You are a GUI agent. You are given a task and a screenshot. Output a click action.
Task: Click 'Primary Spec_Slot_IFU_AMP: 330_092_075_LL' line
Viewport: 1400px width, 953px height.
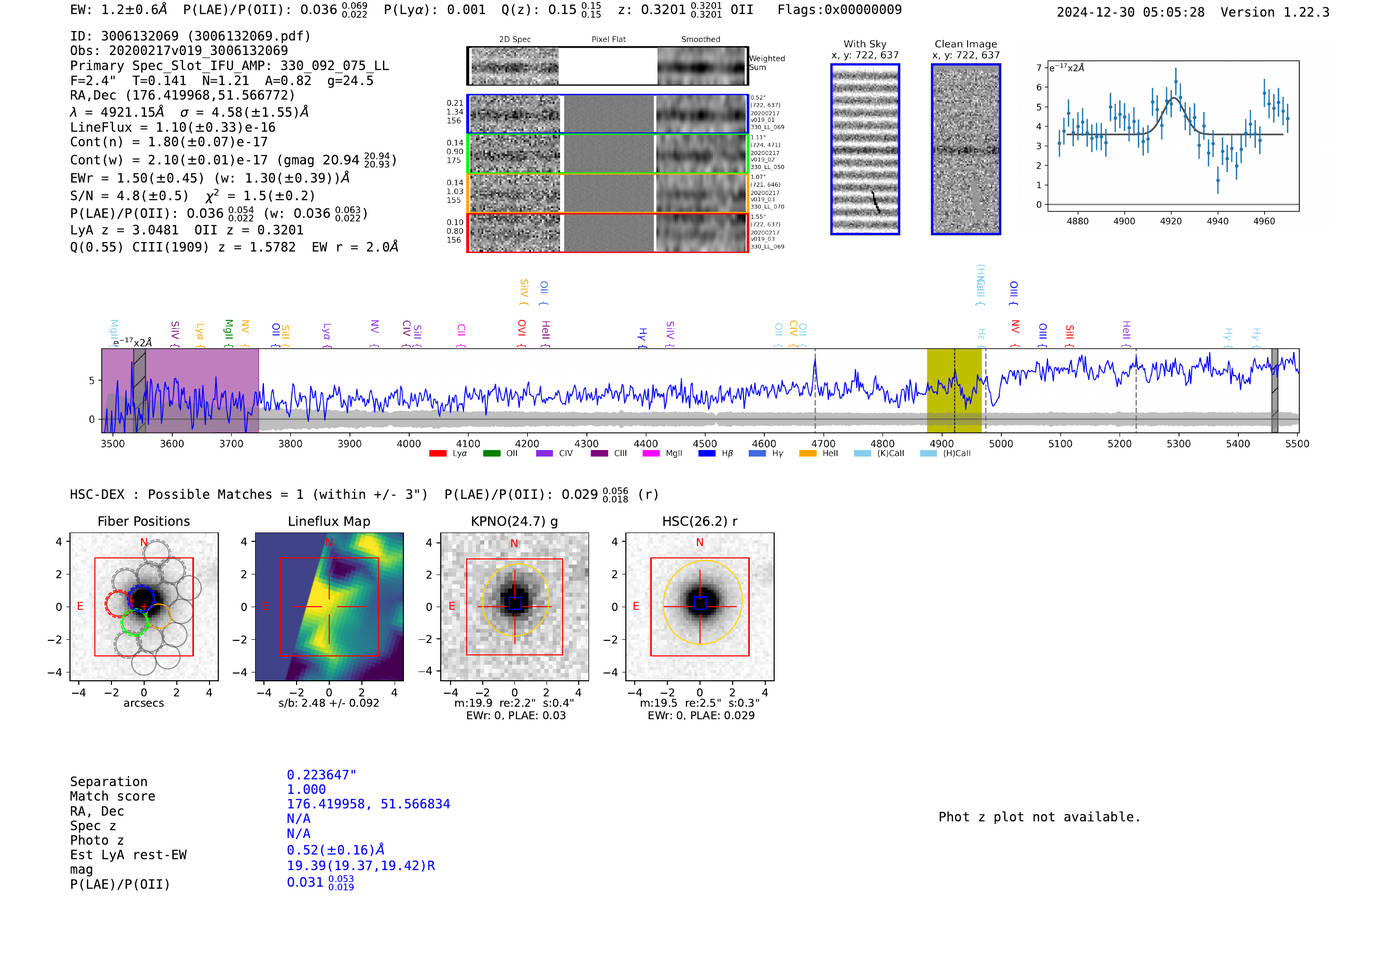click(x=229, y=66)
